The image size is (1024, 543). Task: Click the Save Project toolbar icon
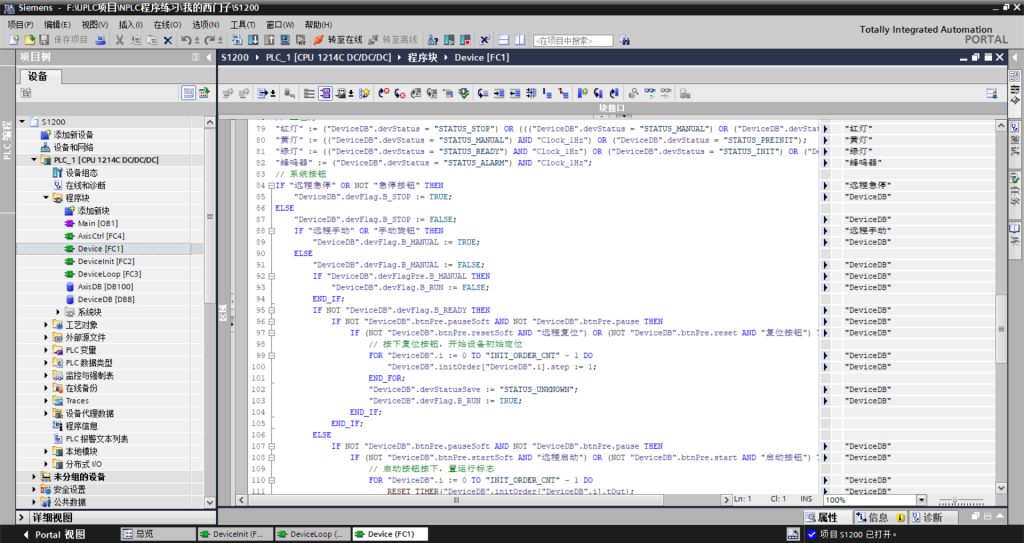coord(44,40)
